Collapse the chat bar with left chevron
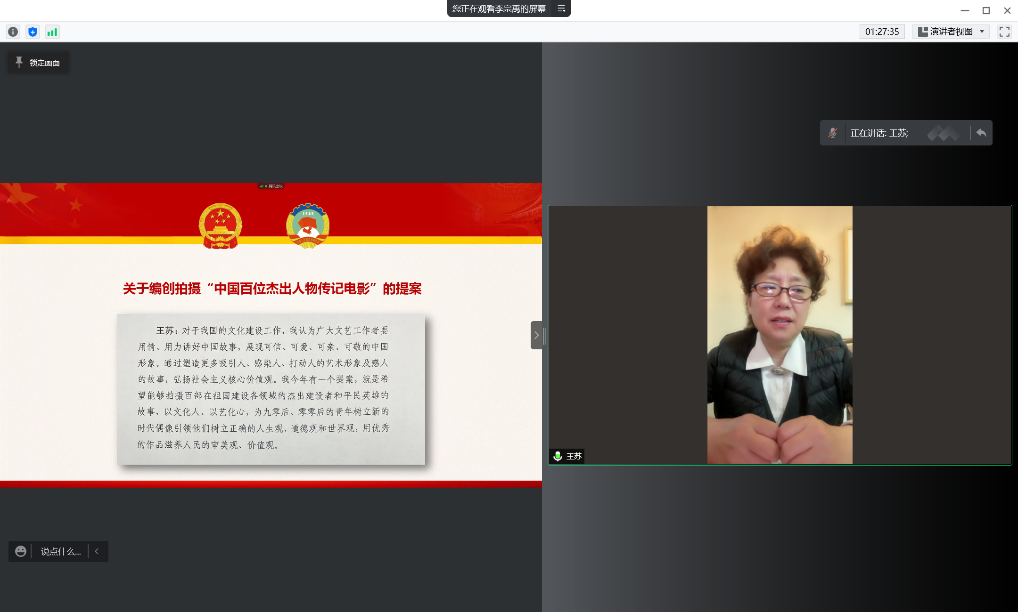This screenshot has height=612, width=1018. coord(96,551)
